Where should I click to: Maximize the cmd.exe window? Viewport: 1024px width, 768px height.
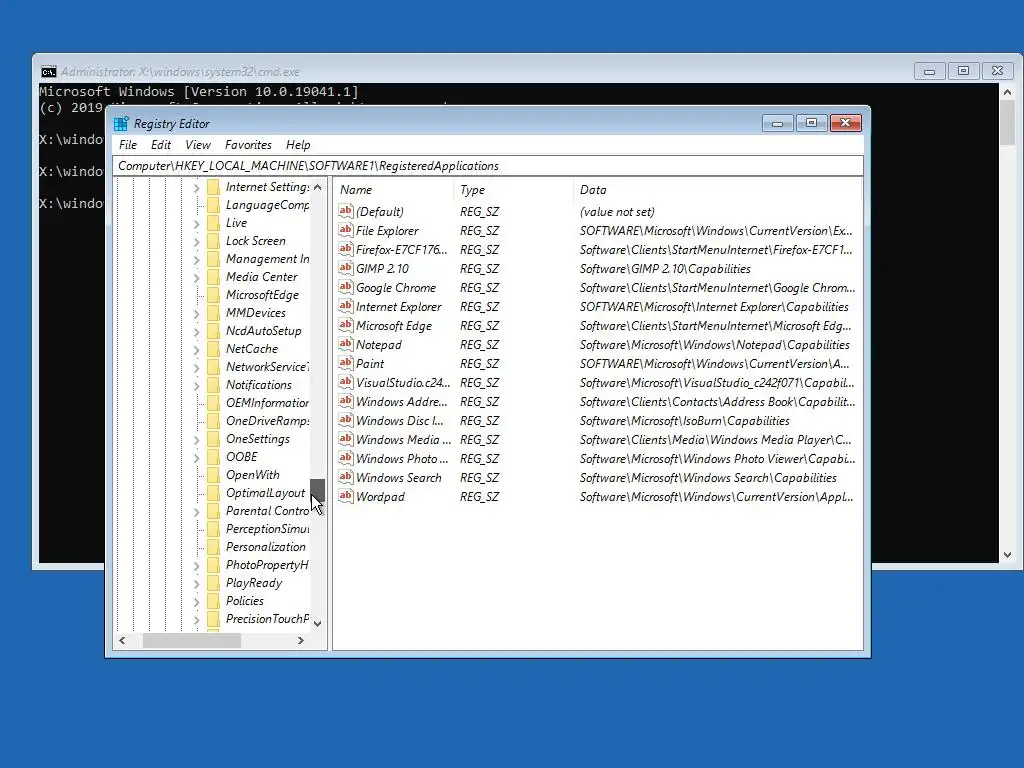pyautogui.click(x=963, y=71)
